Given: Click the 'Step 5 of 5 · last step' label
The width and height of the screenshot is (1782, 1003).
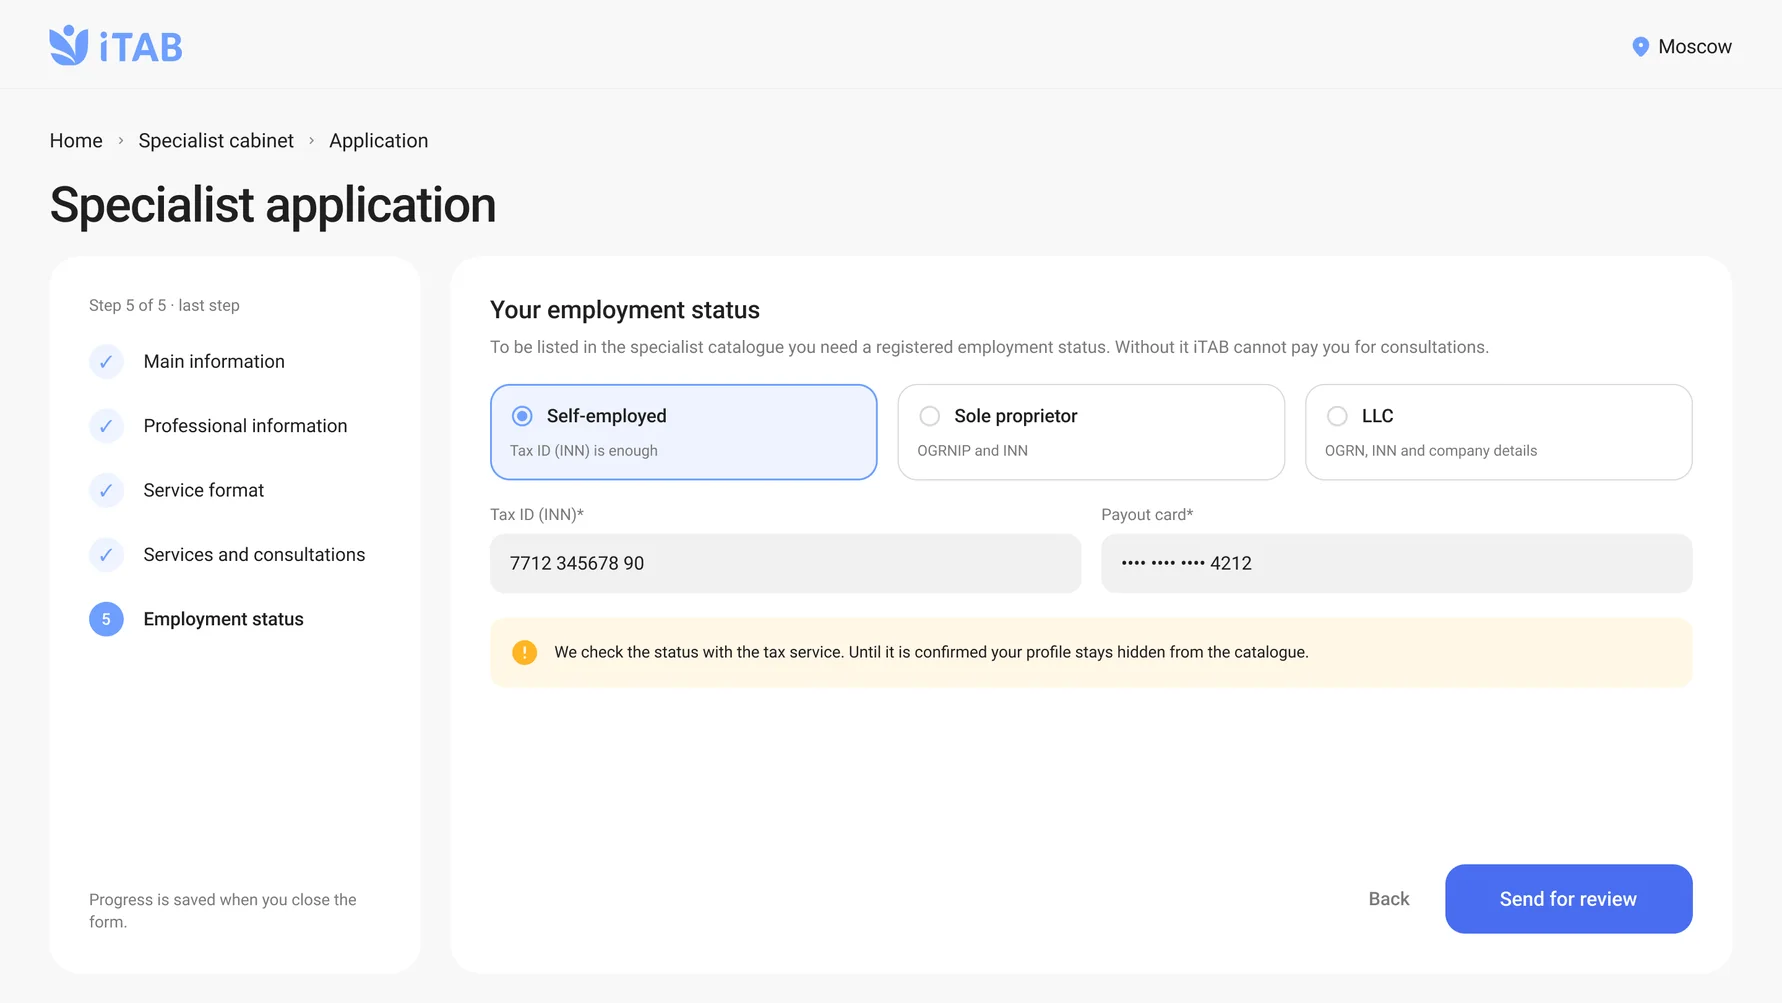Looking at the screenshot, I should click(164, 306).
